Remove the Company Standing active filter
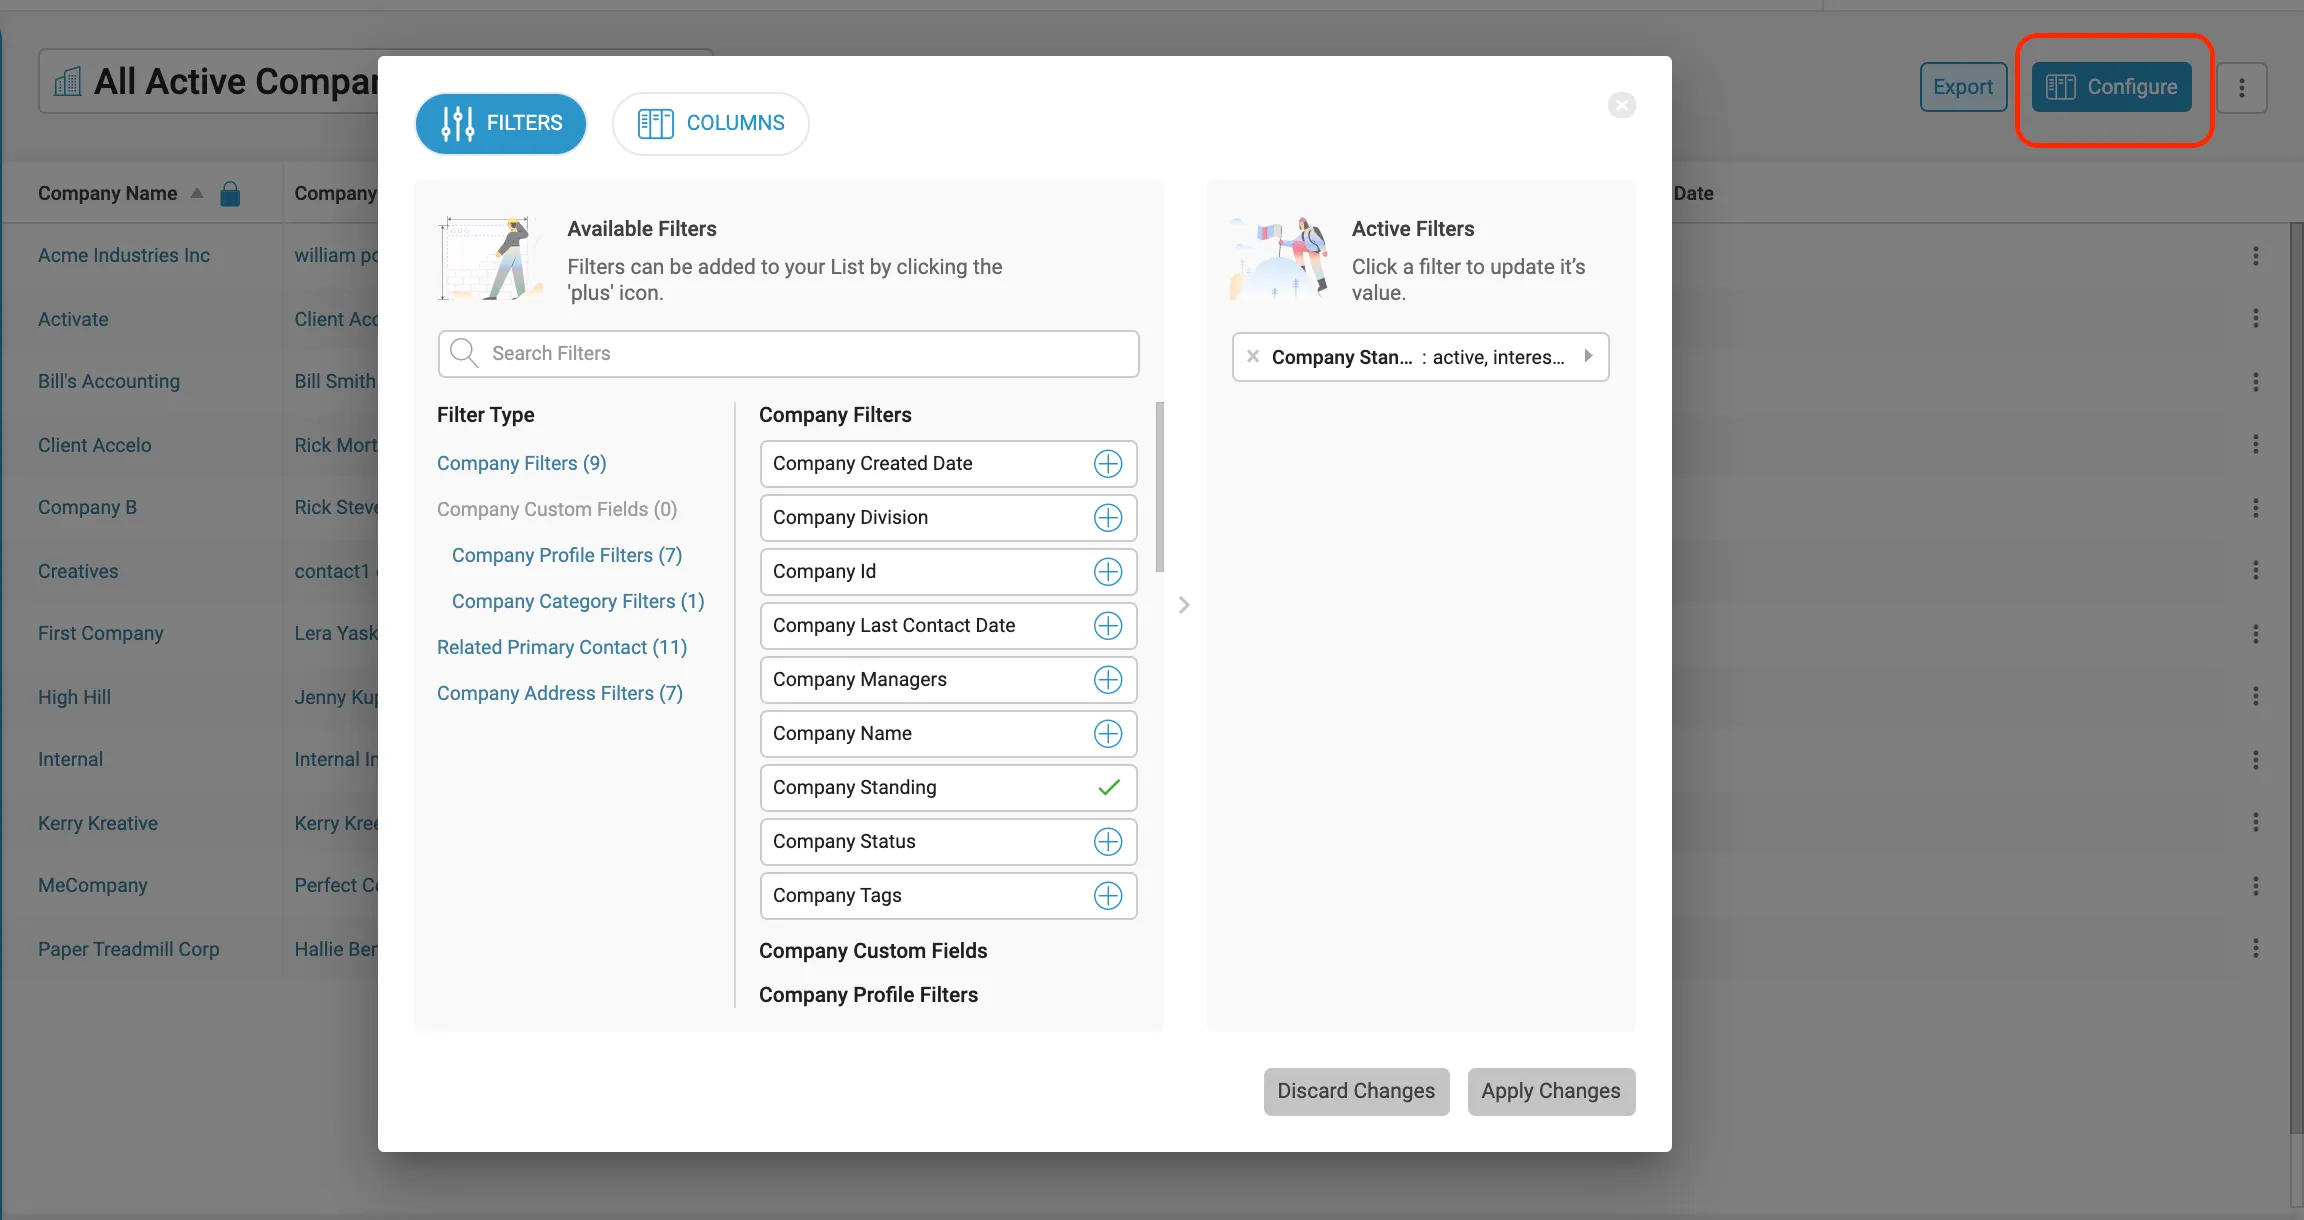2304x1220 pixels. point(1253,357)
